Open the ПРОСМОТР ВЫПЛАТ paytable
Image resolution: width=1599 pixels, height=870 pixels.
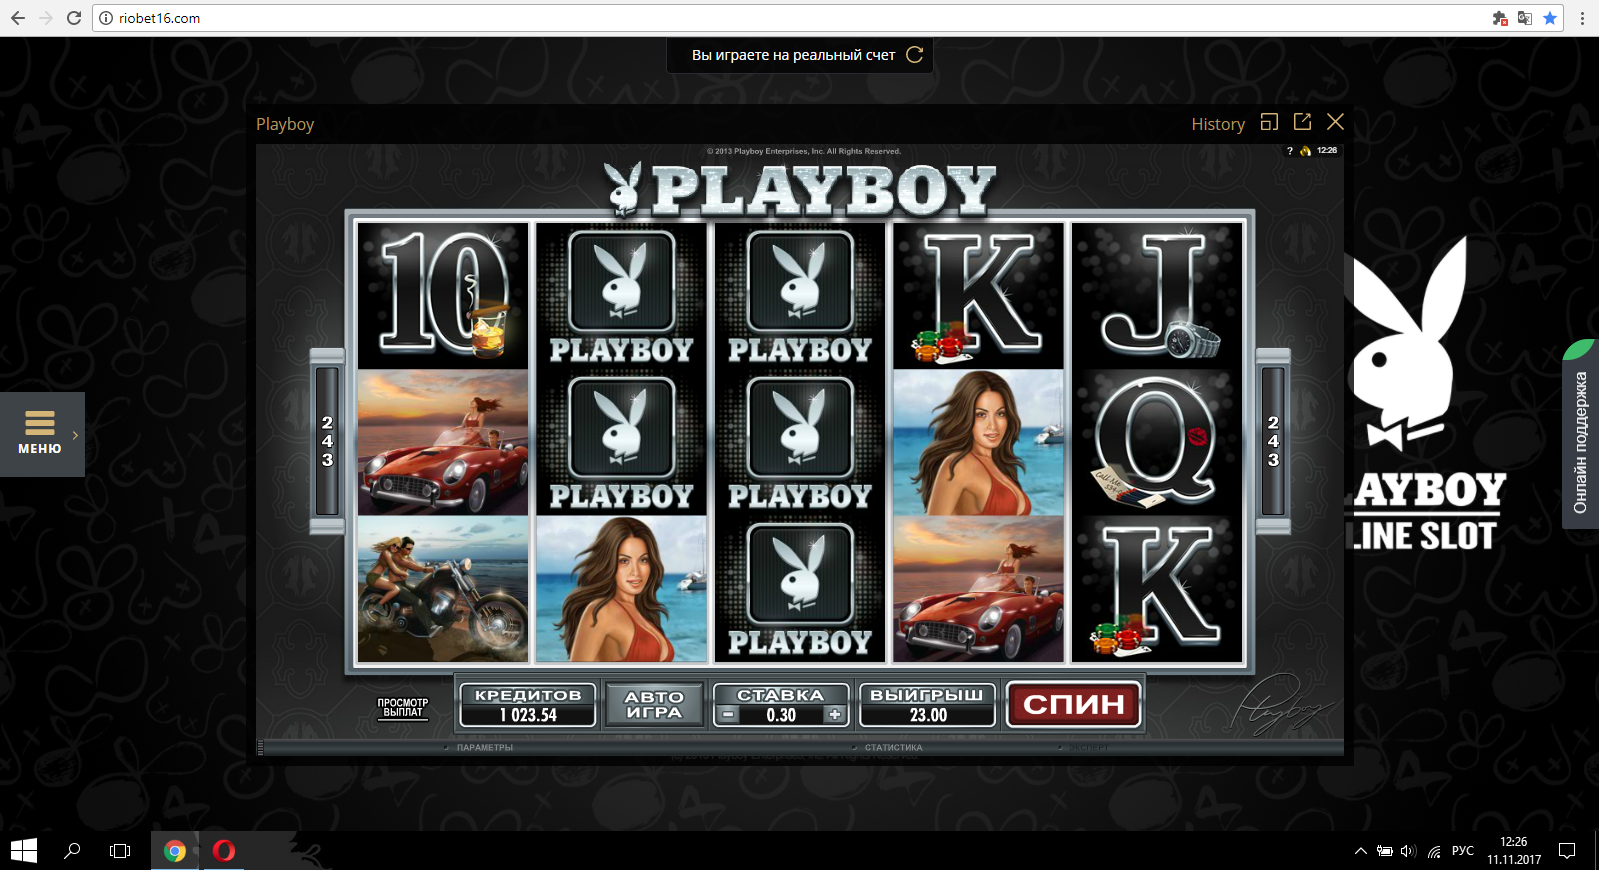[x=402, y=708]
